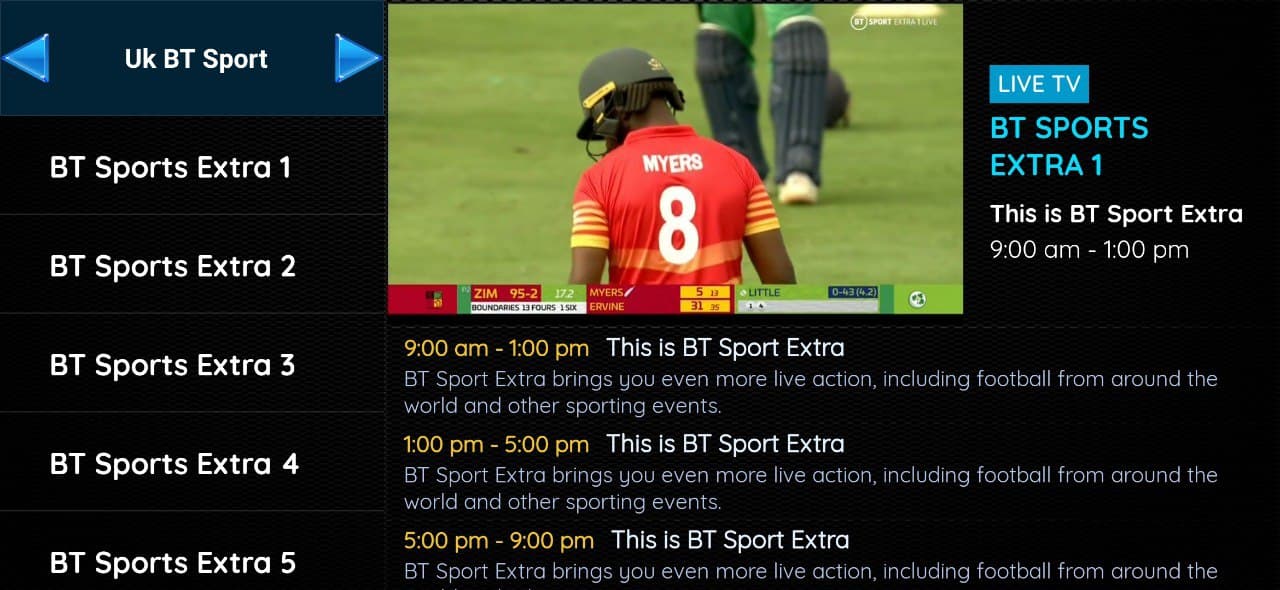This screenshot has height=590, width=1280.
Task: Click the LIVE TV badge
Action: (x=1039, y=84)
